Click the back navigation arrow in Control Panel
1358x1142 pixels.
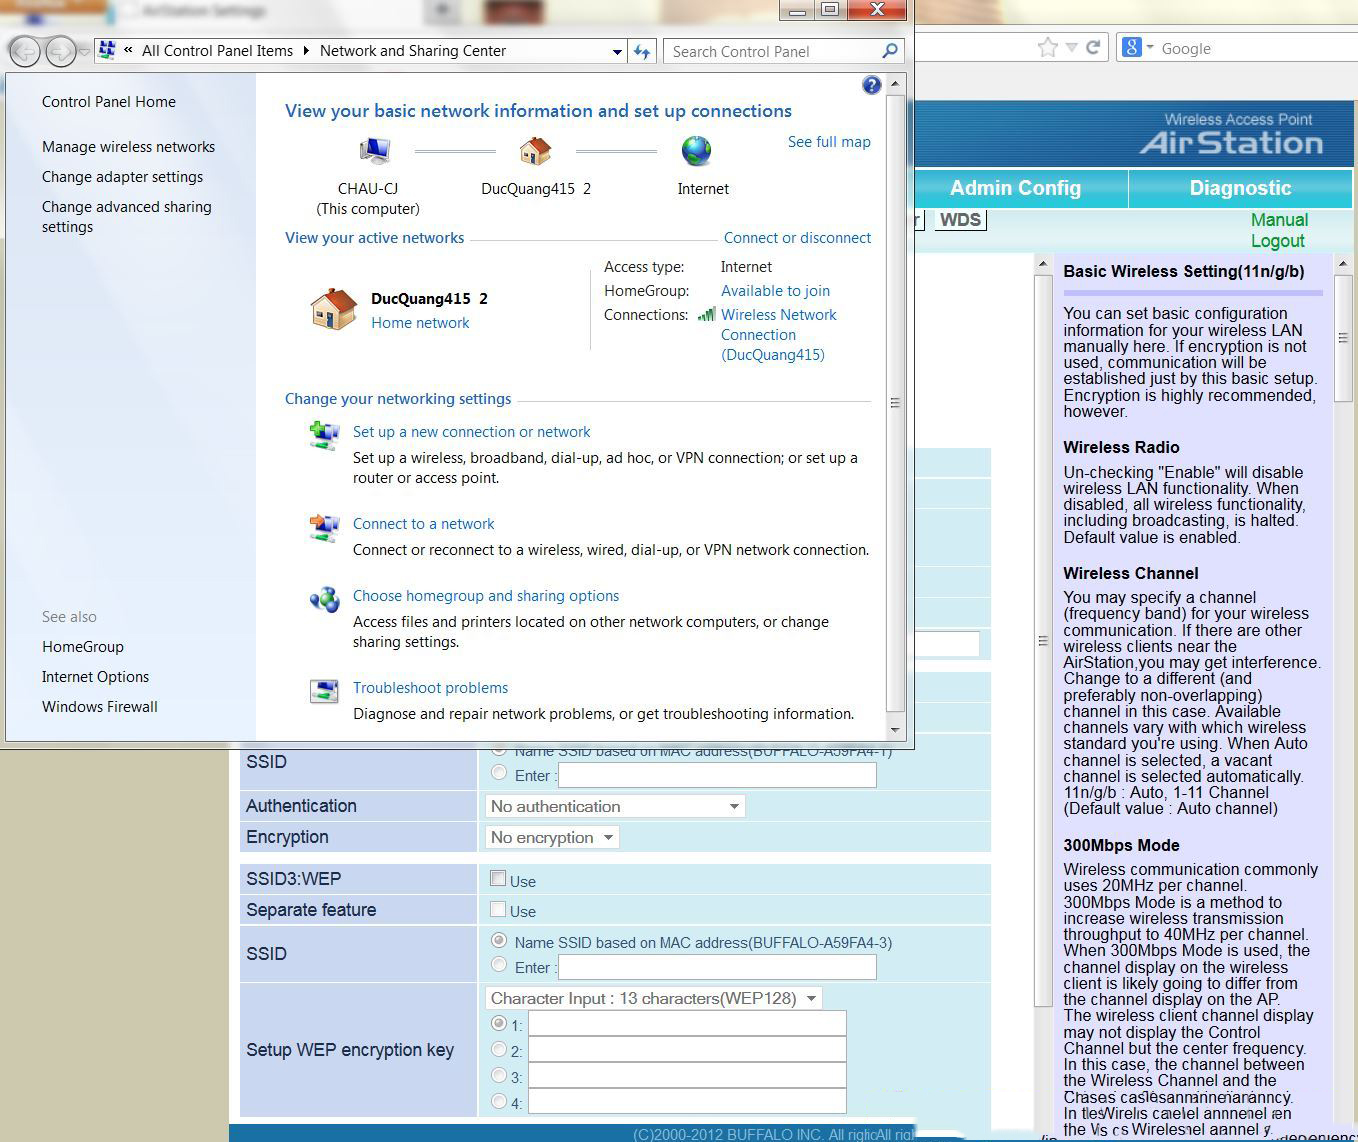[x=25, y=50]
